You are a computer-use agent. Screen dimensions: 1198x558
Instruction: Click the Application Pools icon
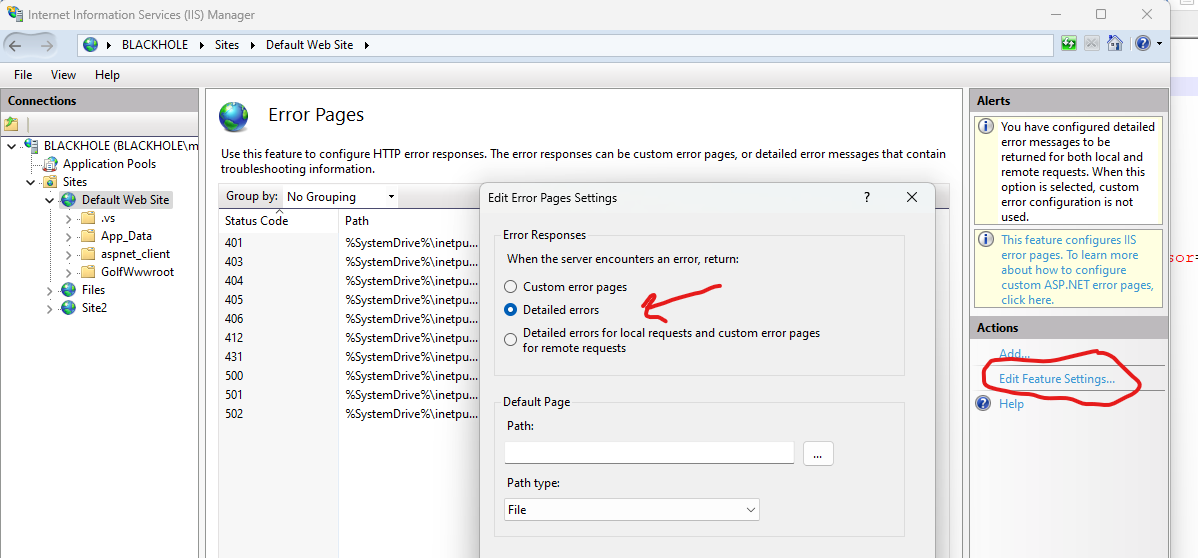point(50,164)
